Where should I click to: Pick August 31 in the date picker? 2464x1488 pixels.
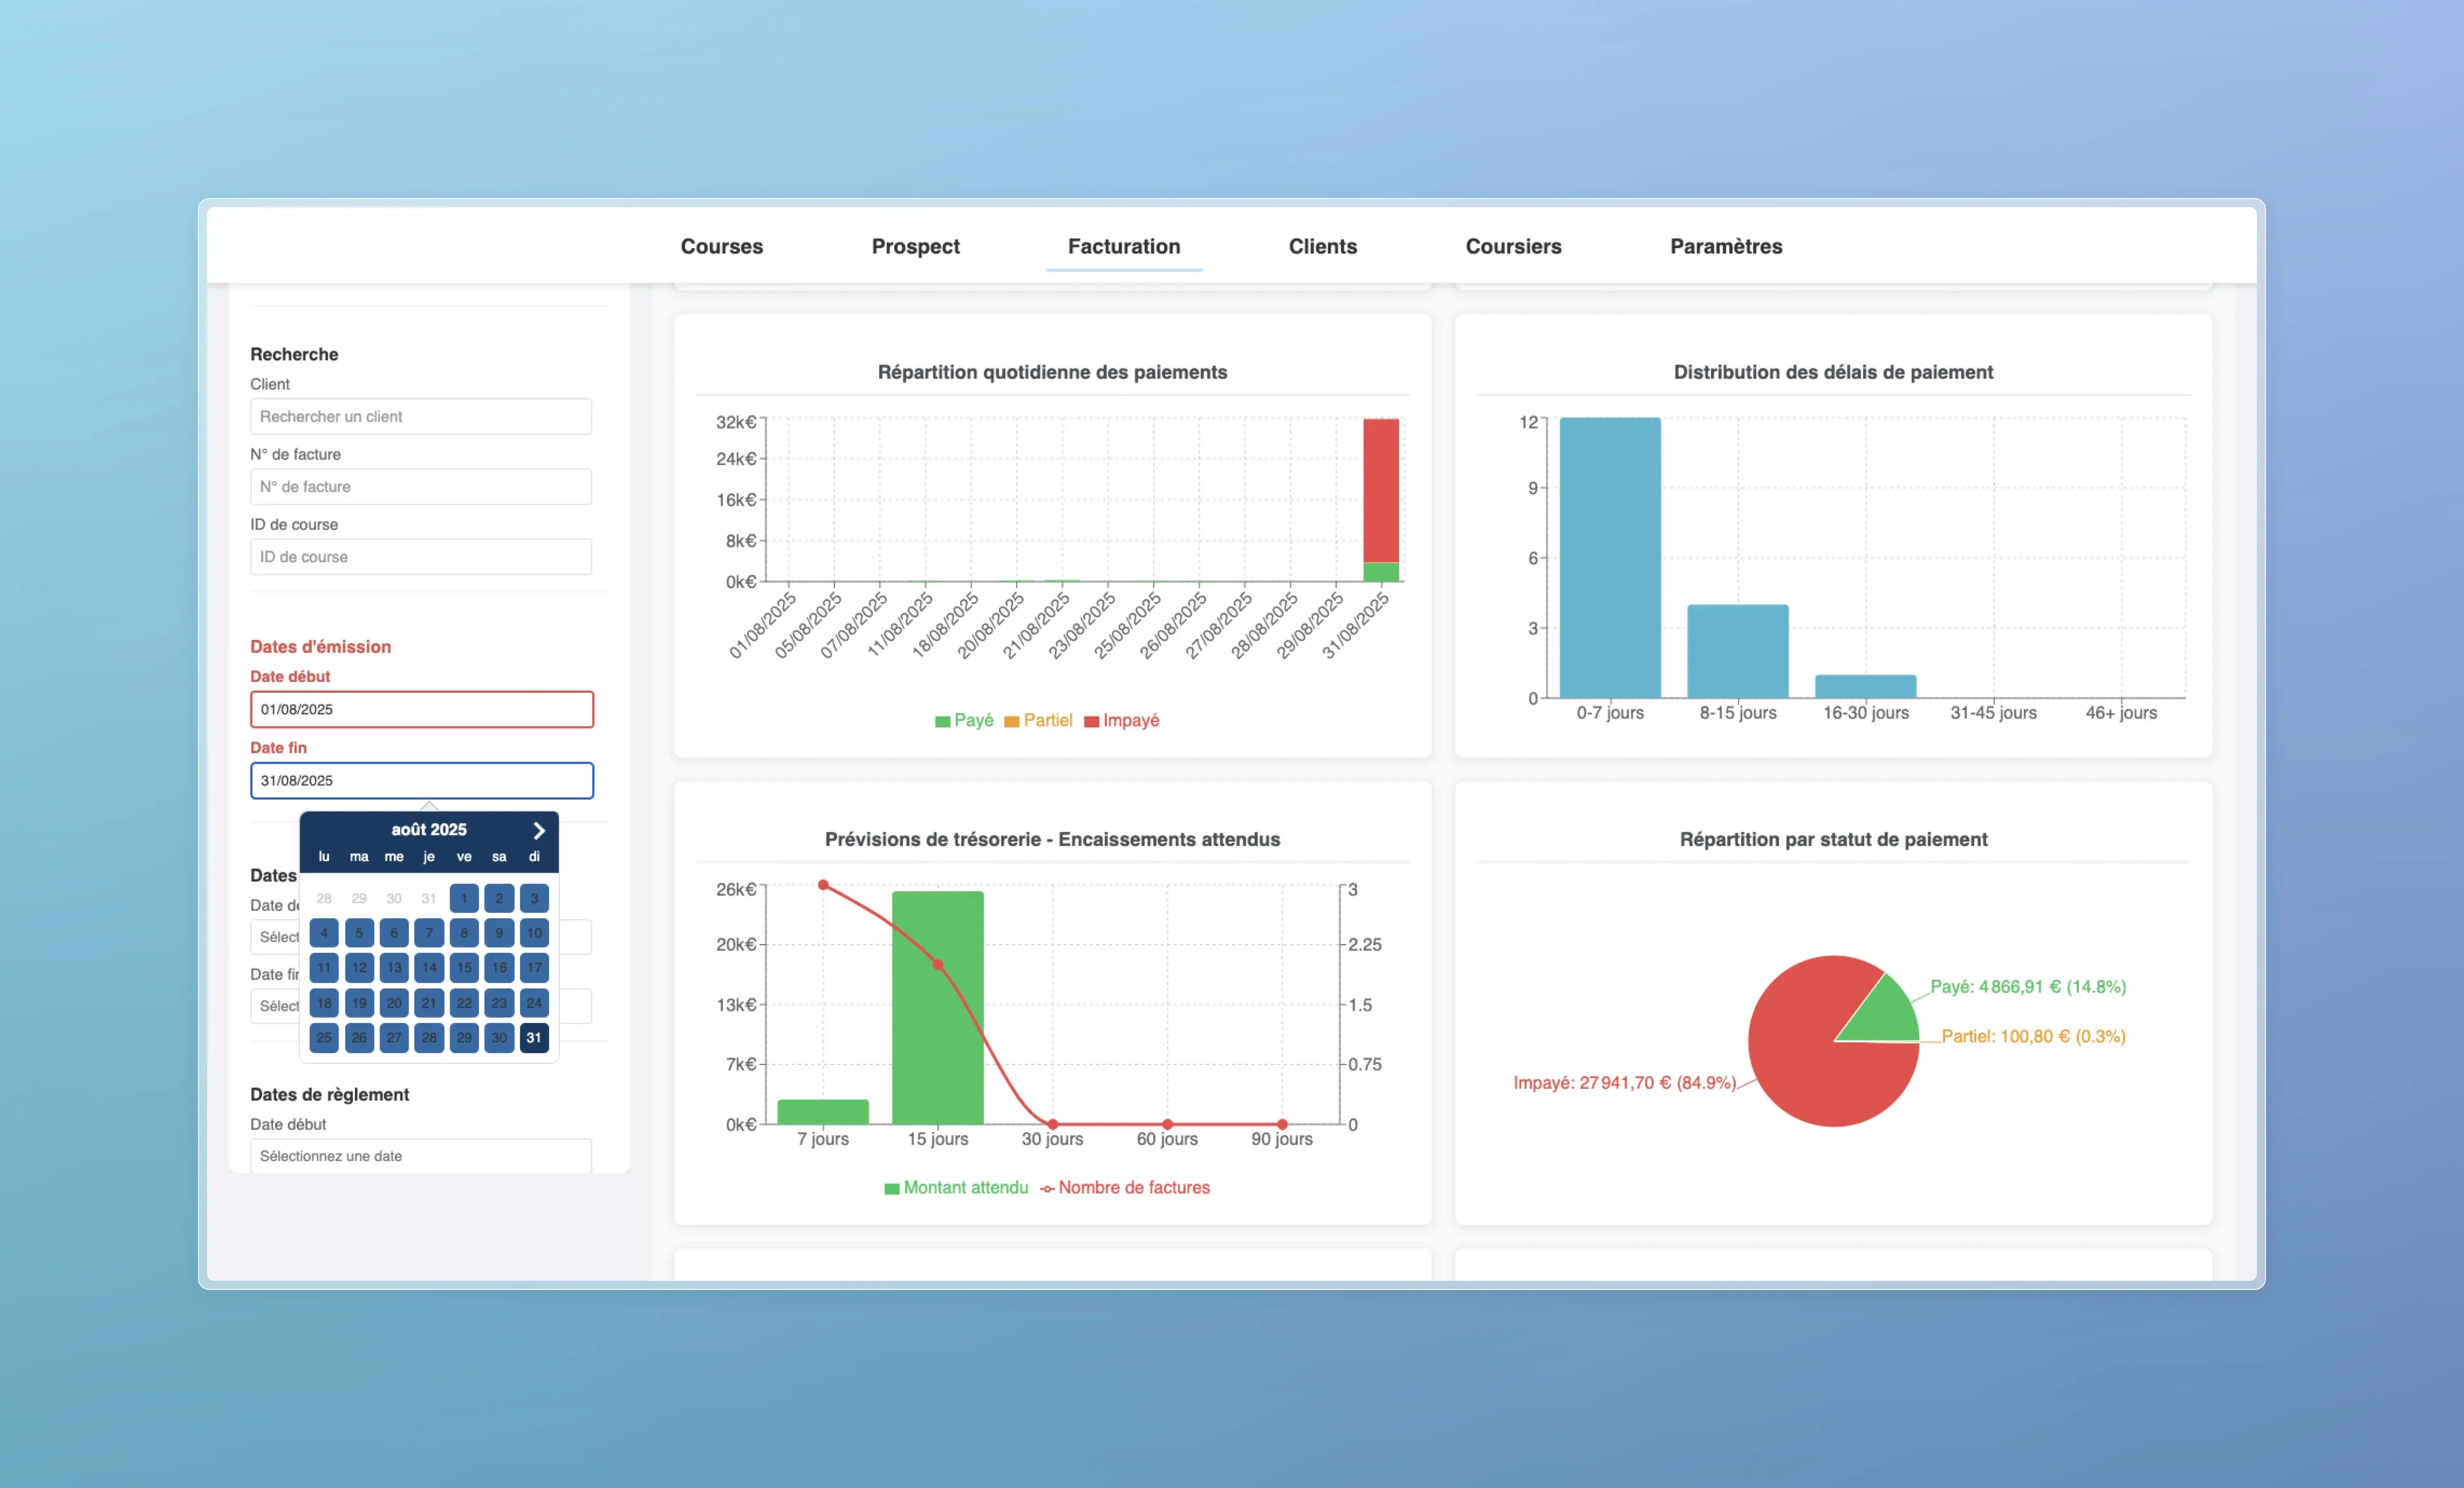[x=534, y=1037]
